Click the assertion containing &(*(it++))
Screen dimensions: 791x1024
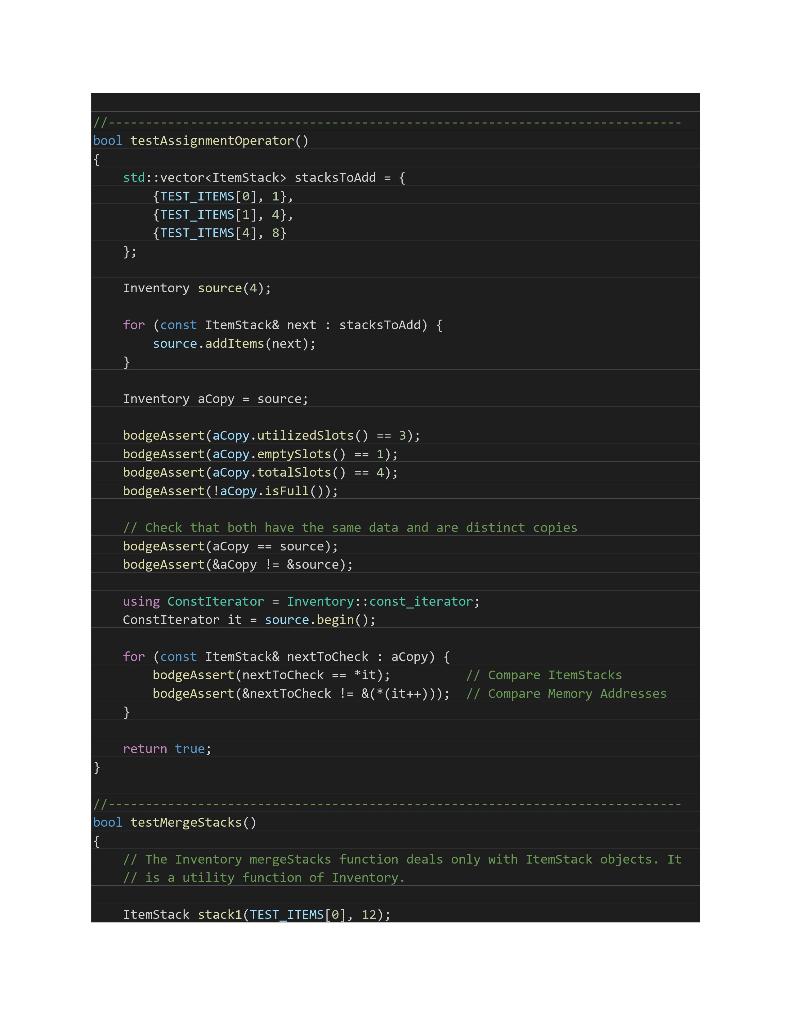(302, 694)
